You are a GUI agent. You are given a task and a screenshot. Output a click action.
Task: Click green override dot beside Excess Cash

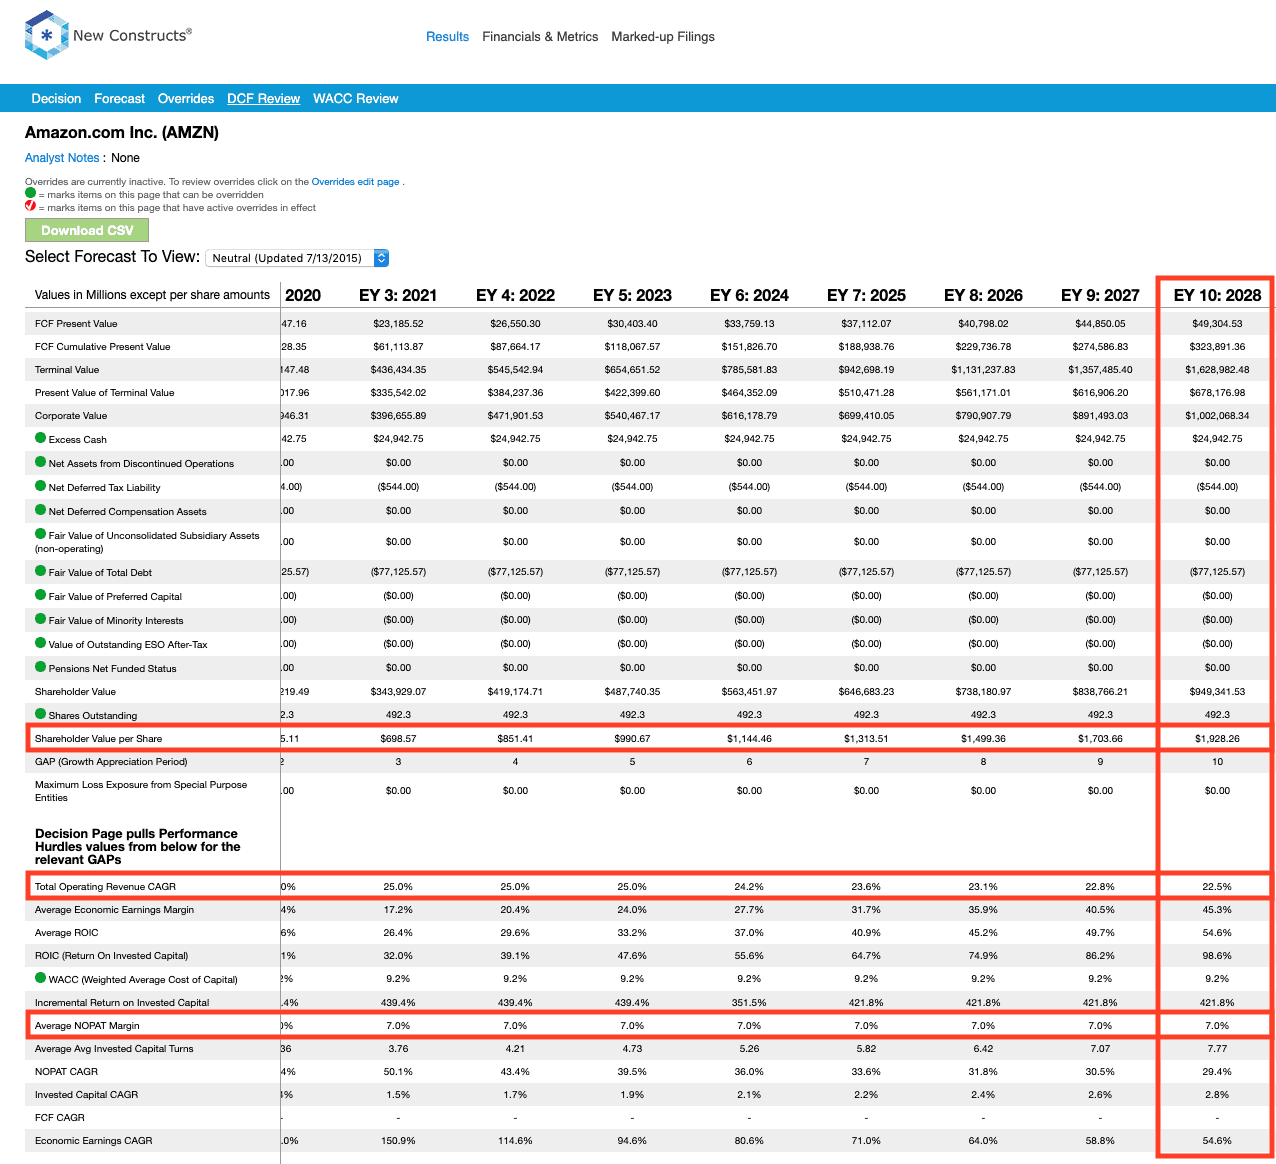pyautogui.click(x=41, y=438)
